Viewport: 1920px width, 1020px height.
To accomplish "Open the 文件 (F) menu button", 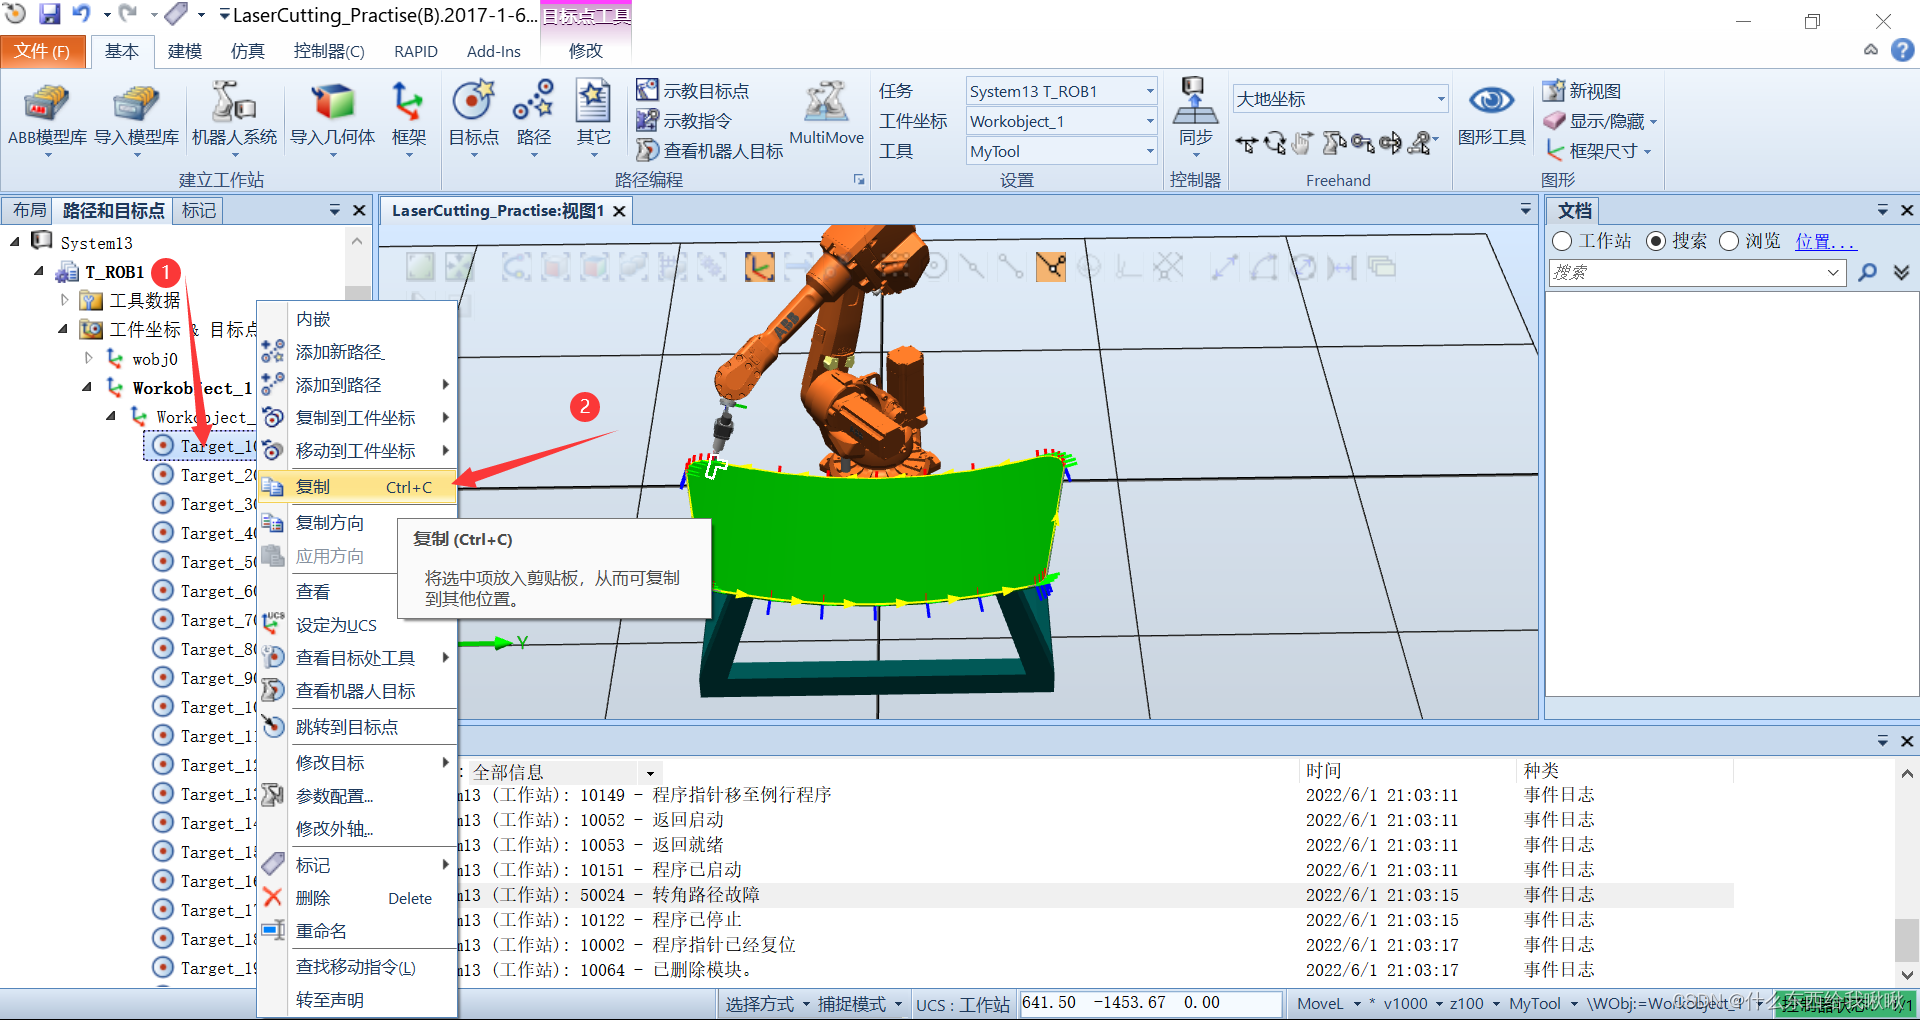I will (42, 51).
